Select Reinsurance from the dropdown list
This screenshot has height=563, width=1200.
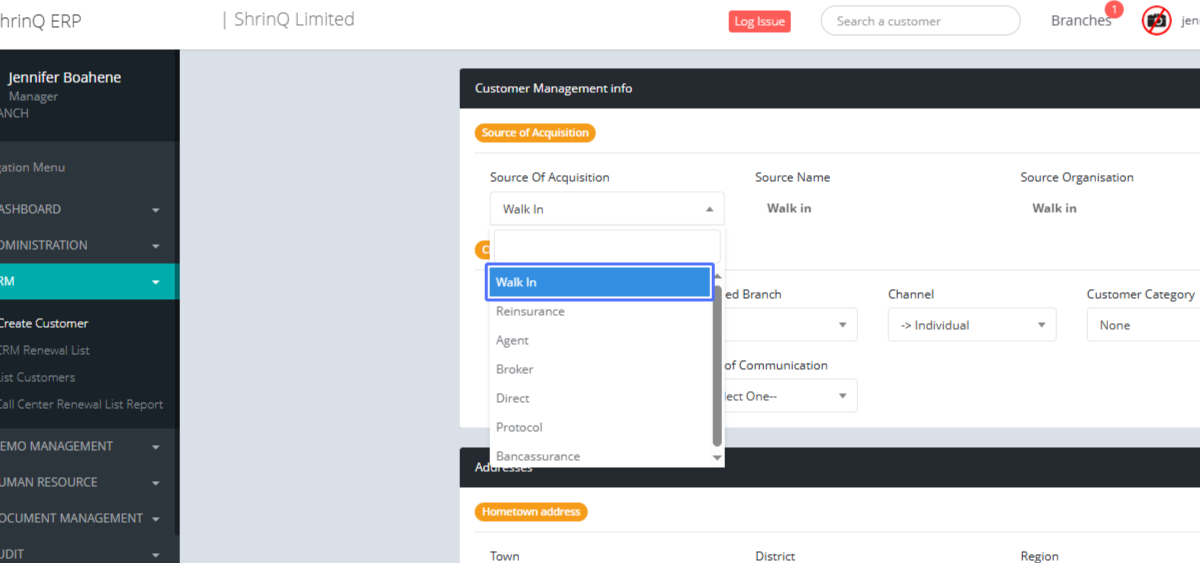coord(530,312)
